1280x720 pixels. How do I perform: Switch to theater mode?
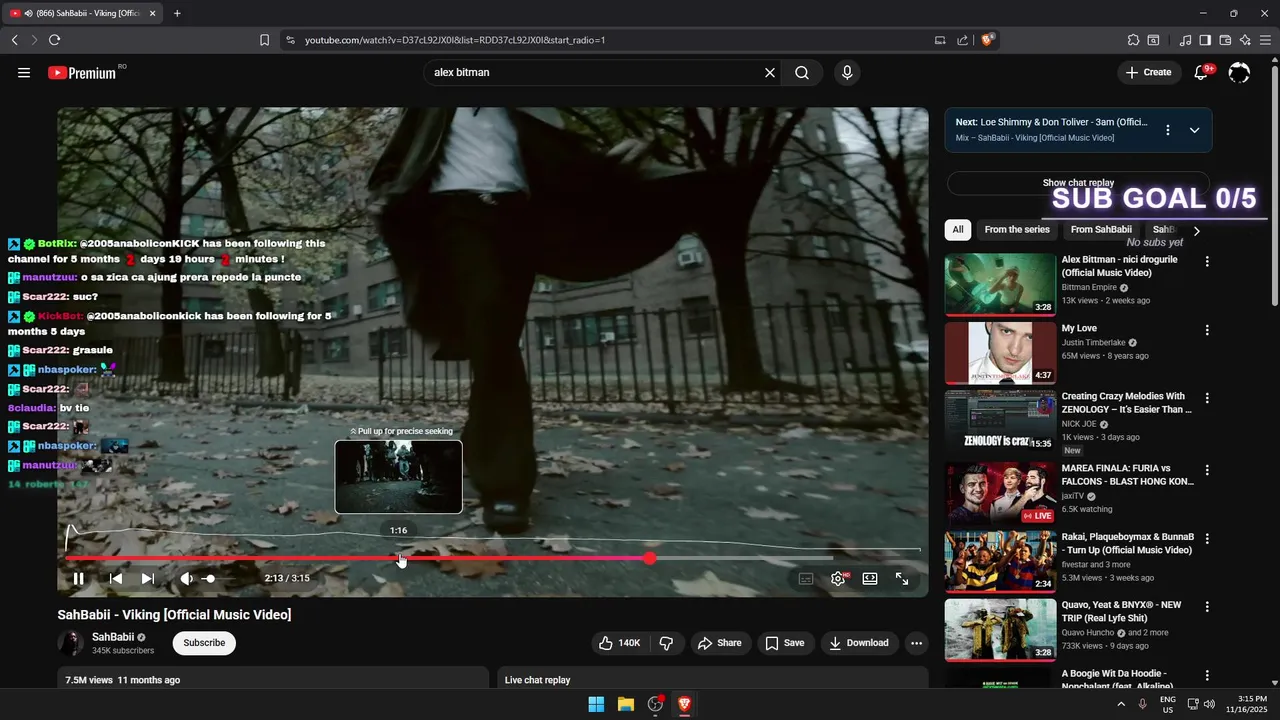click(870, 578)
